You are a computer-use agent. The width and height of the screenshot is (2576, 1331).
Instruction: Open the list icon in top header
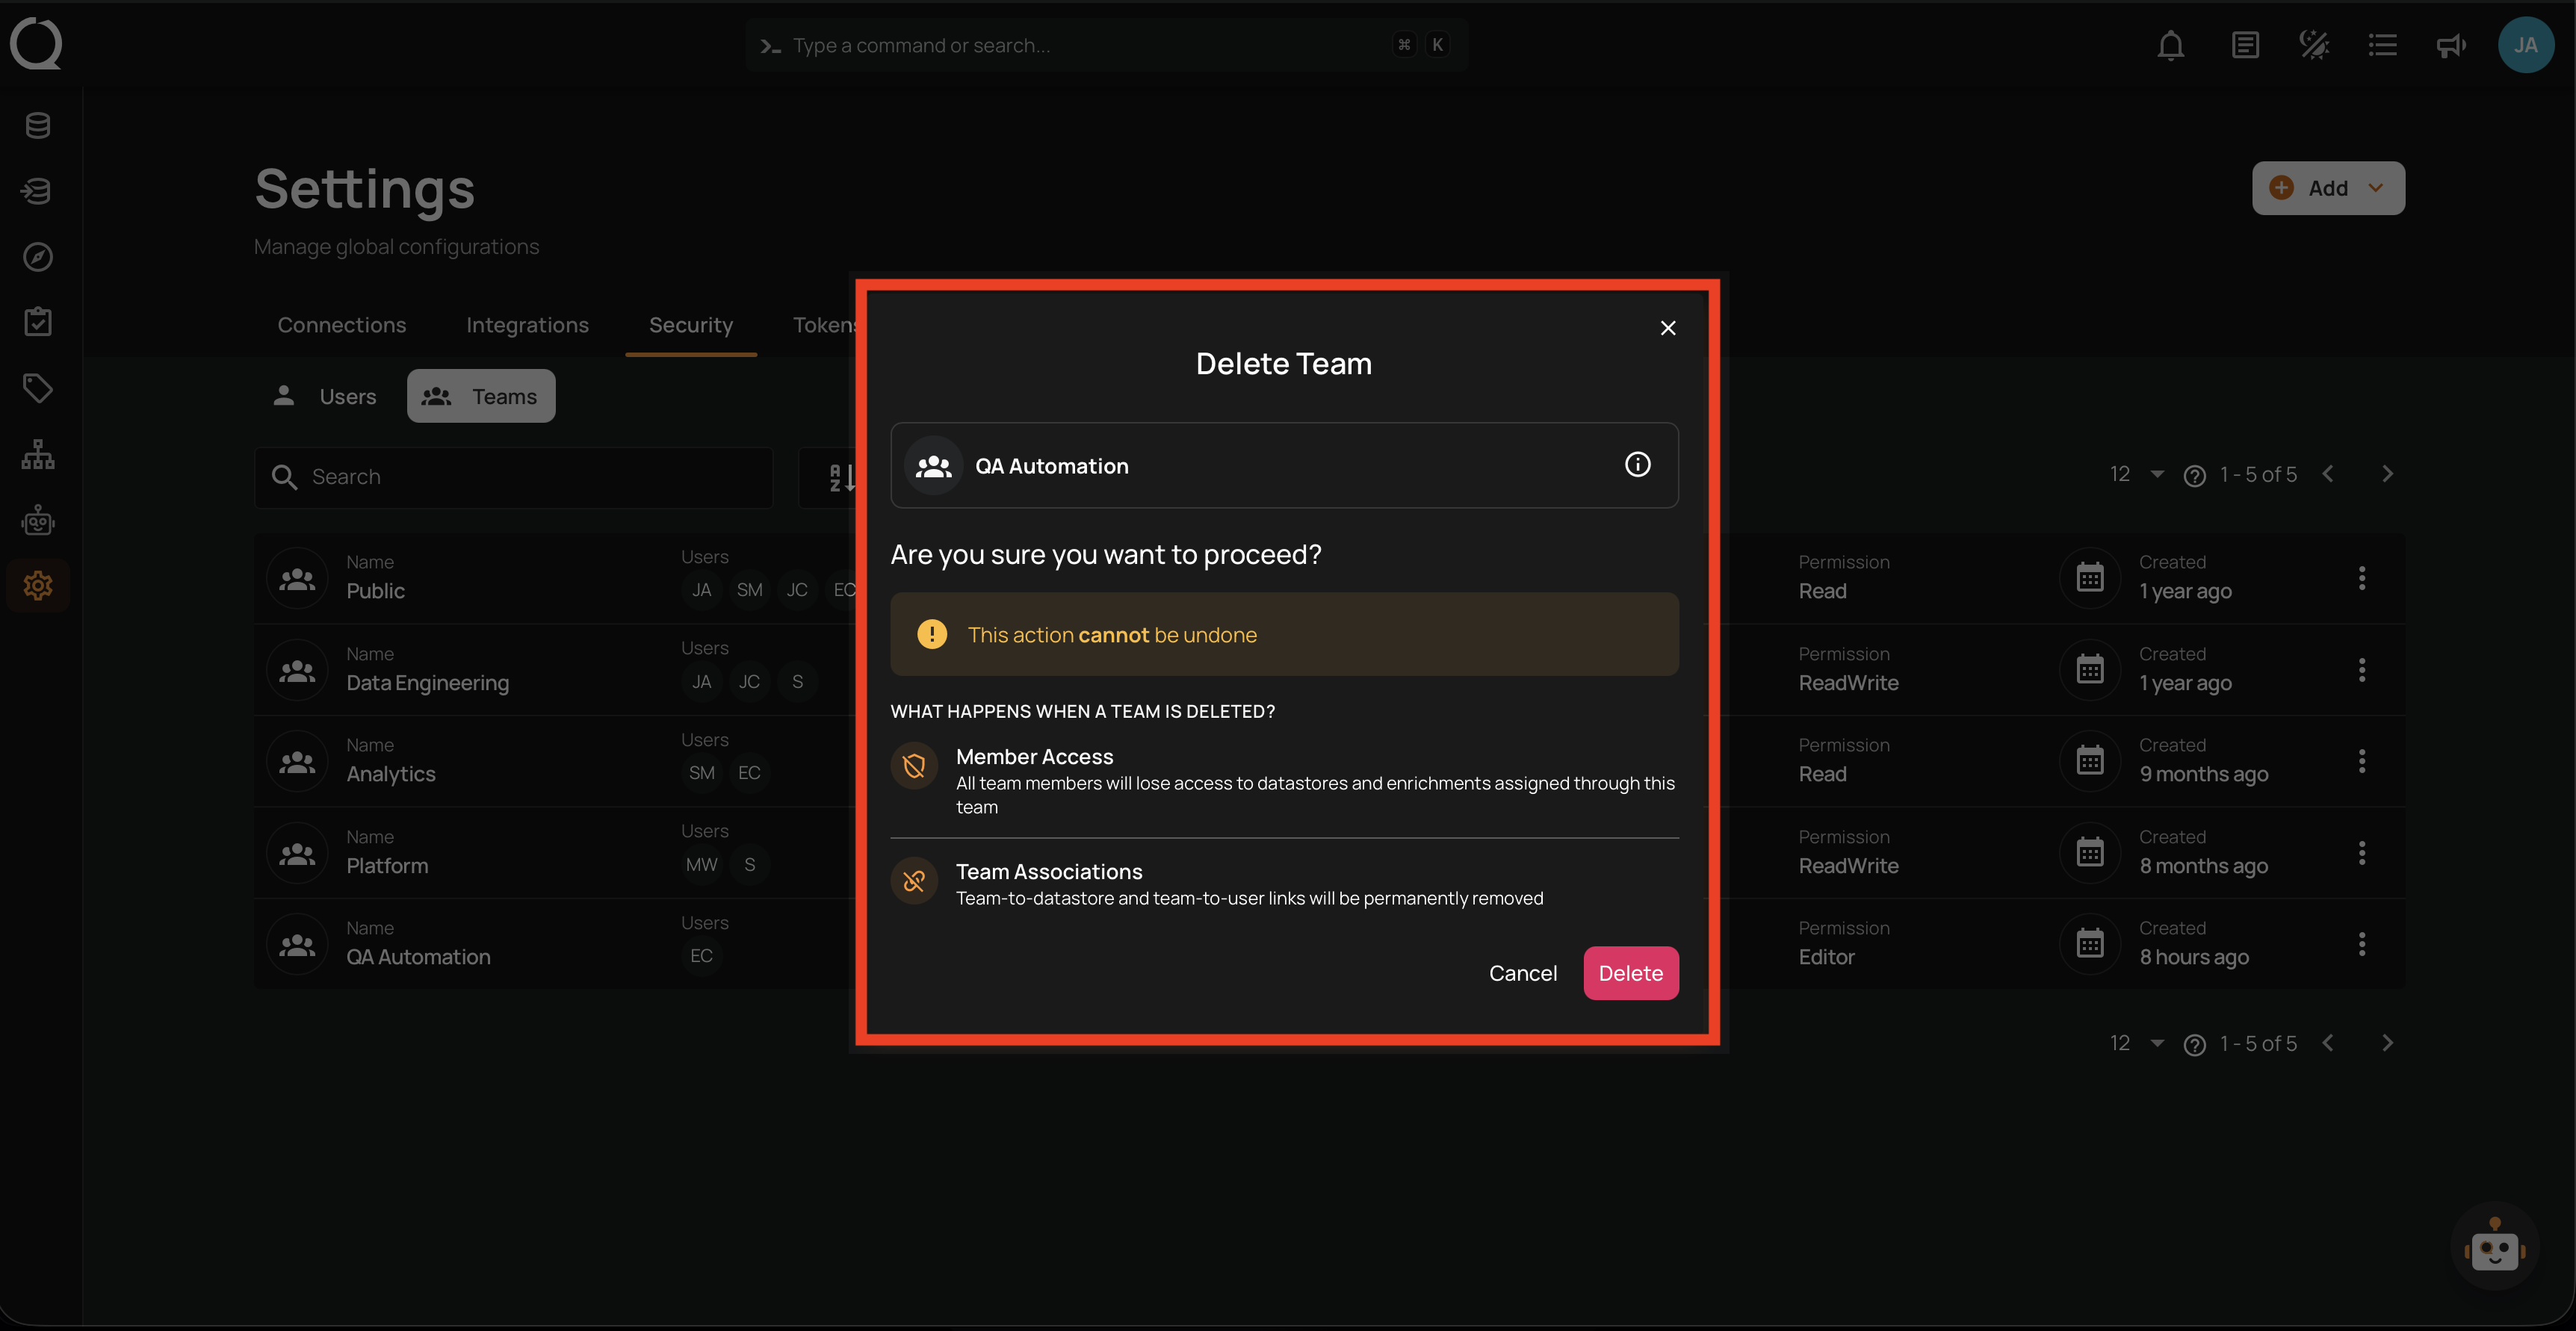click(2383, 45)
